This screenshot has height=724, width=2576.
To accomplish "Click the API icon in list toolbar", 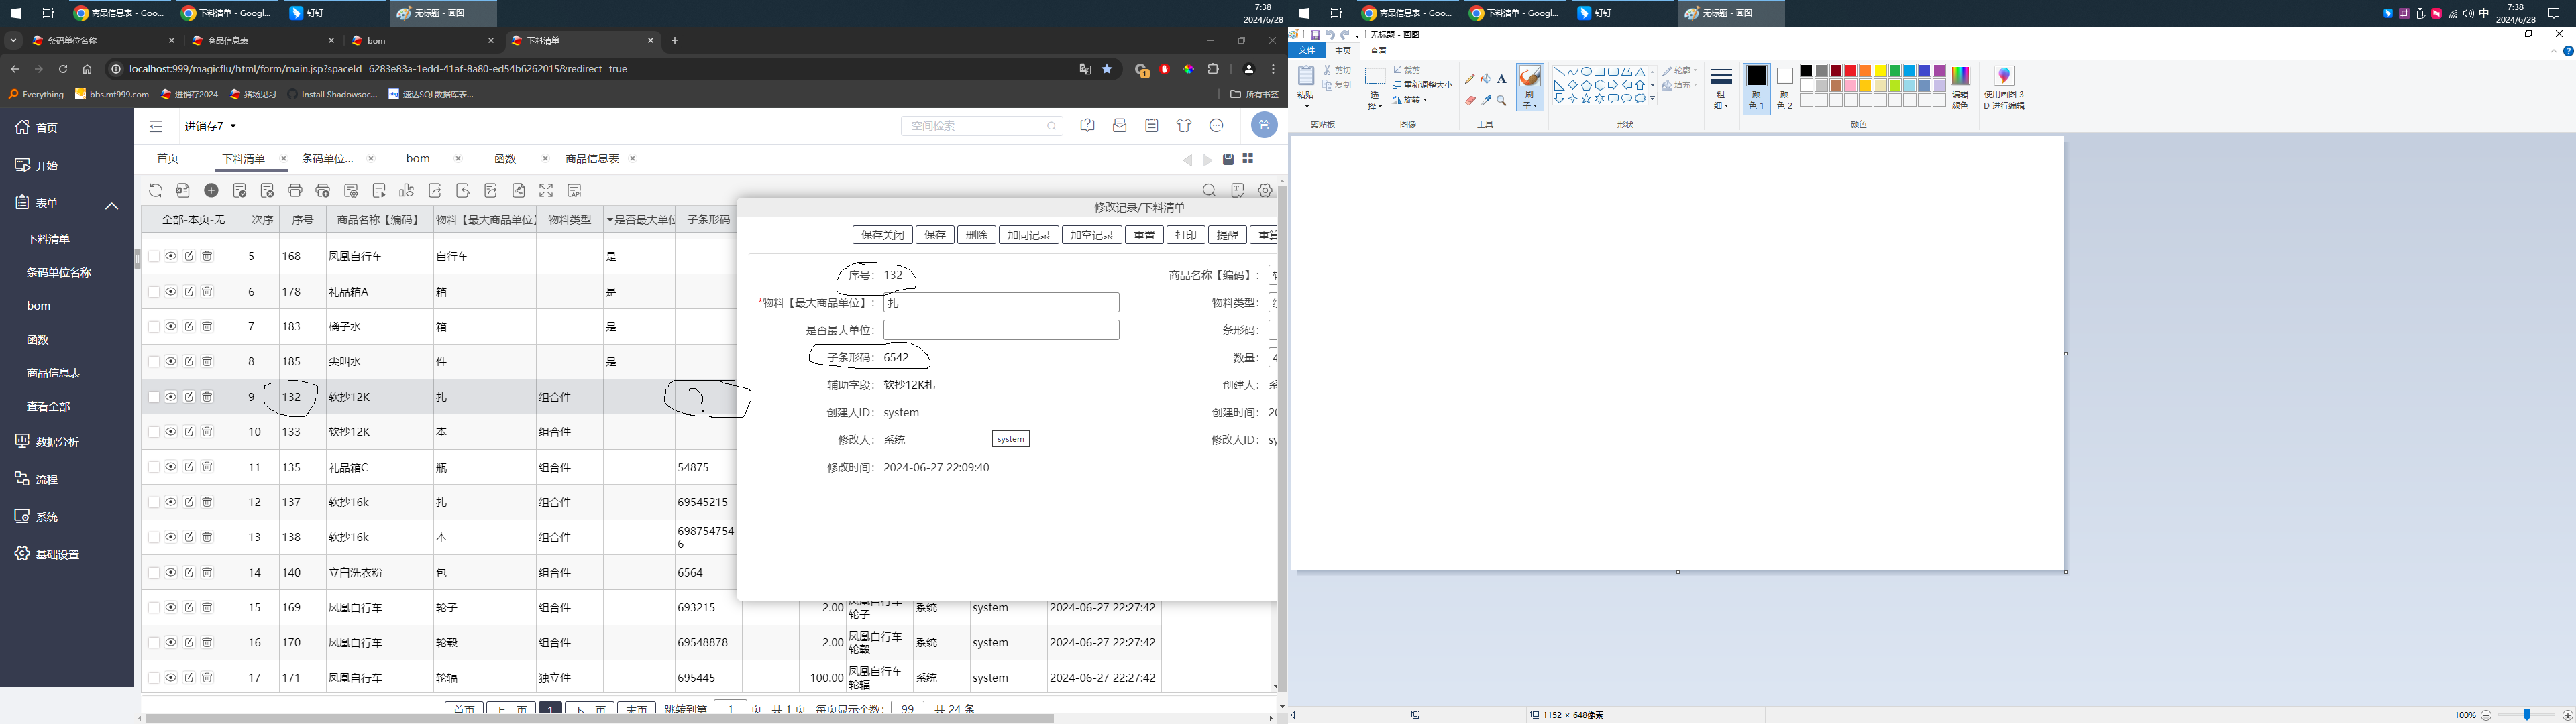I will point(574,190).
